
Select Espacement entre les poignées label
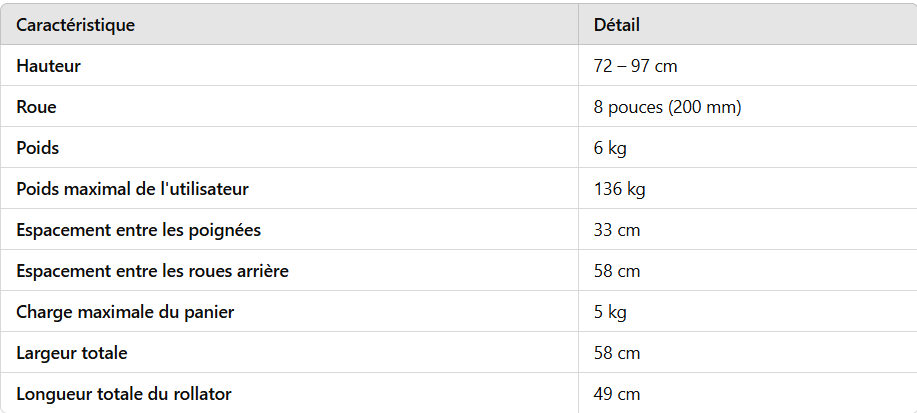click(x=139, y=230)
